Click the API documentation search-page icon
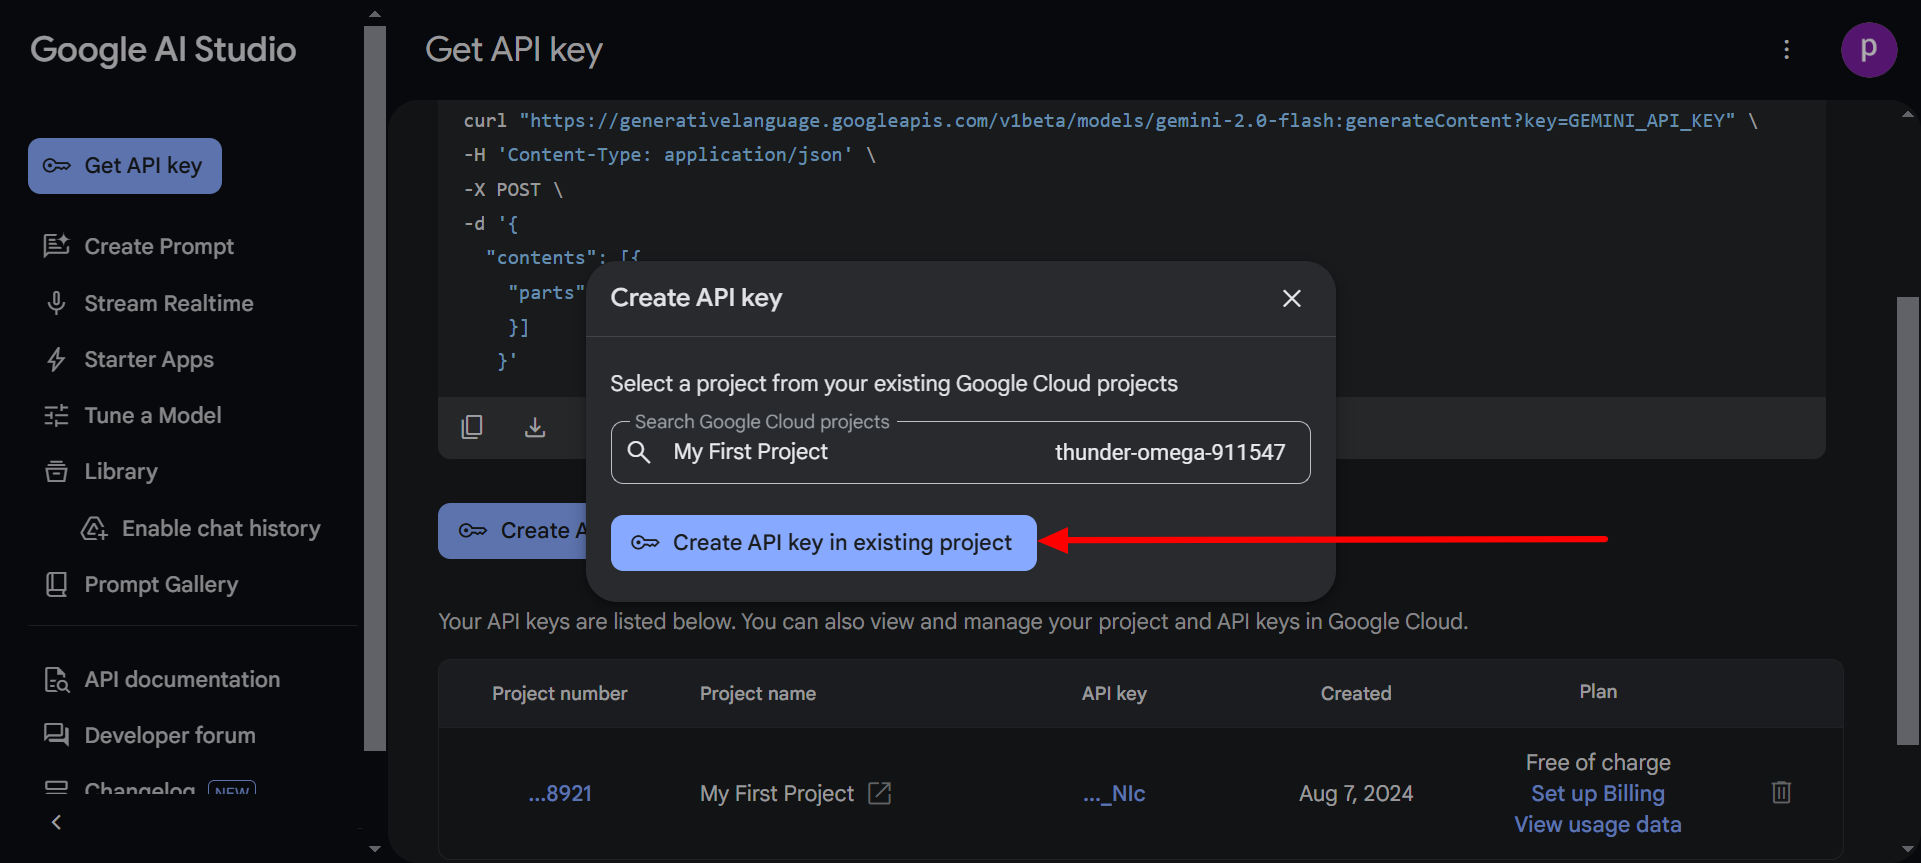Viewport: 1921px width, 863px height. [57, 680]
